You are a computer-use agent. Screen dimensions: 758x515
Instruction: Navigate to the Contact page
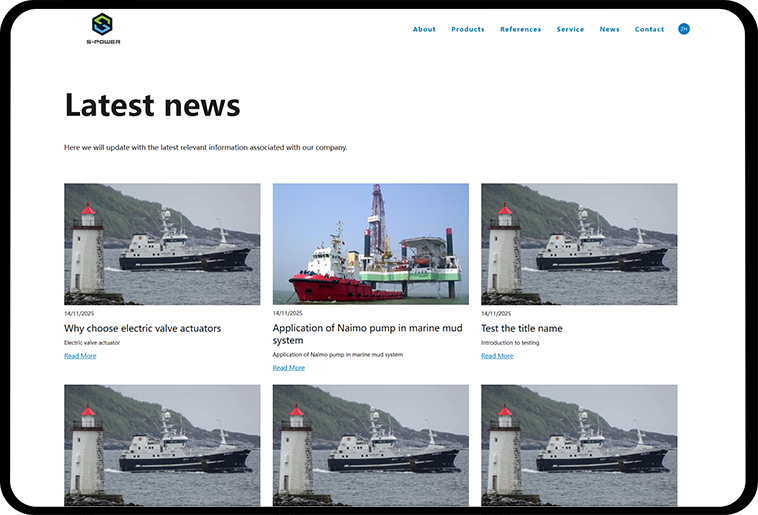coord(649,29)
